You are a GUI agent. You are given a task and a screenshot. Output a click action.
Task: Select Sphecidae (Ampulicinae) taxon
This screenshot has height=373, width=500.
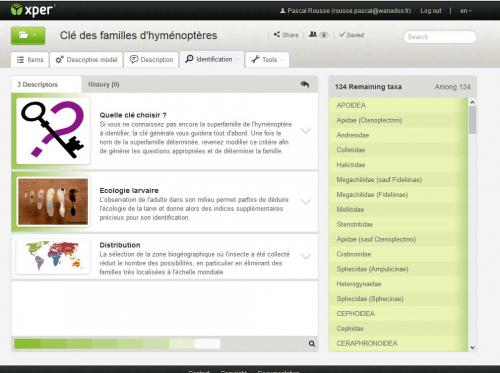click(x=398, y=269)
